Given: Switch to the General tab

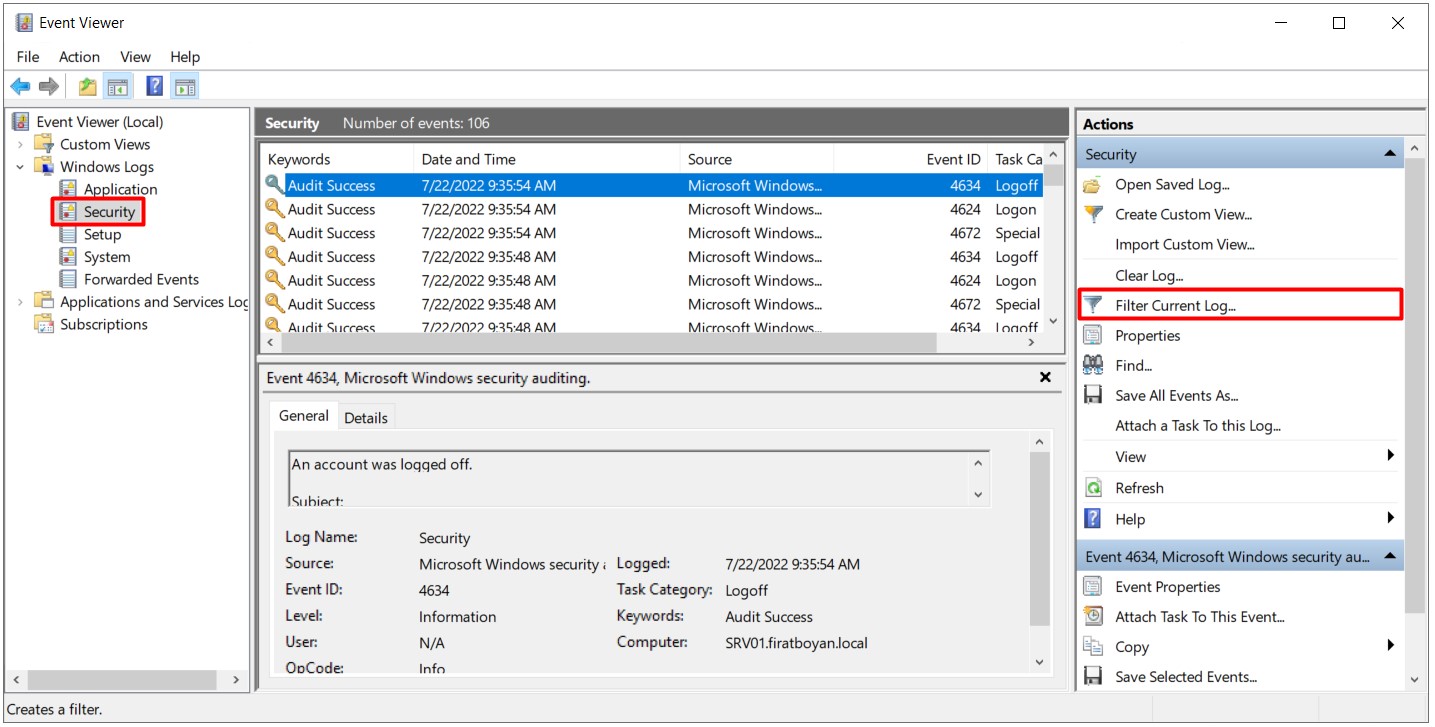Looking at the screenshot, I should coord(304,416).
